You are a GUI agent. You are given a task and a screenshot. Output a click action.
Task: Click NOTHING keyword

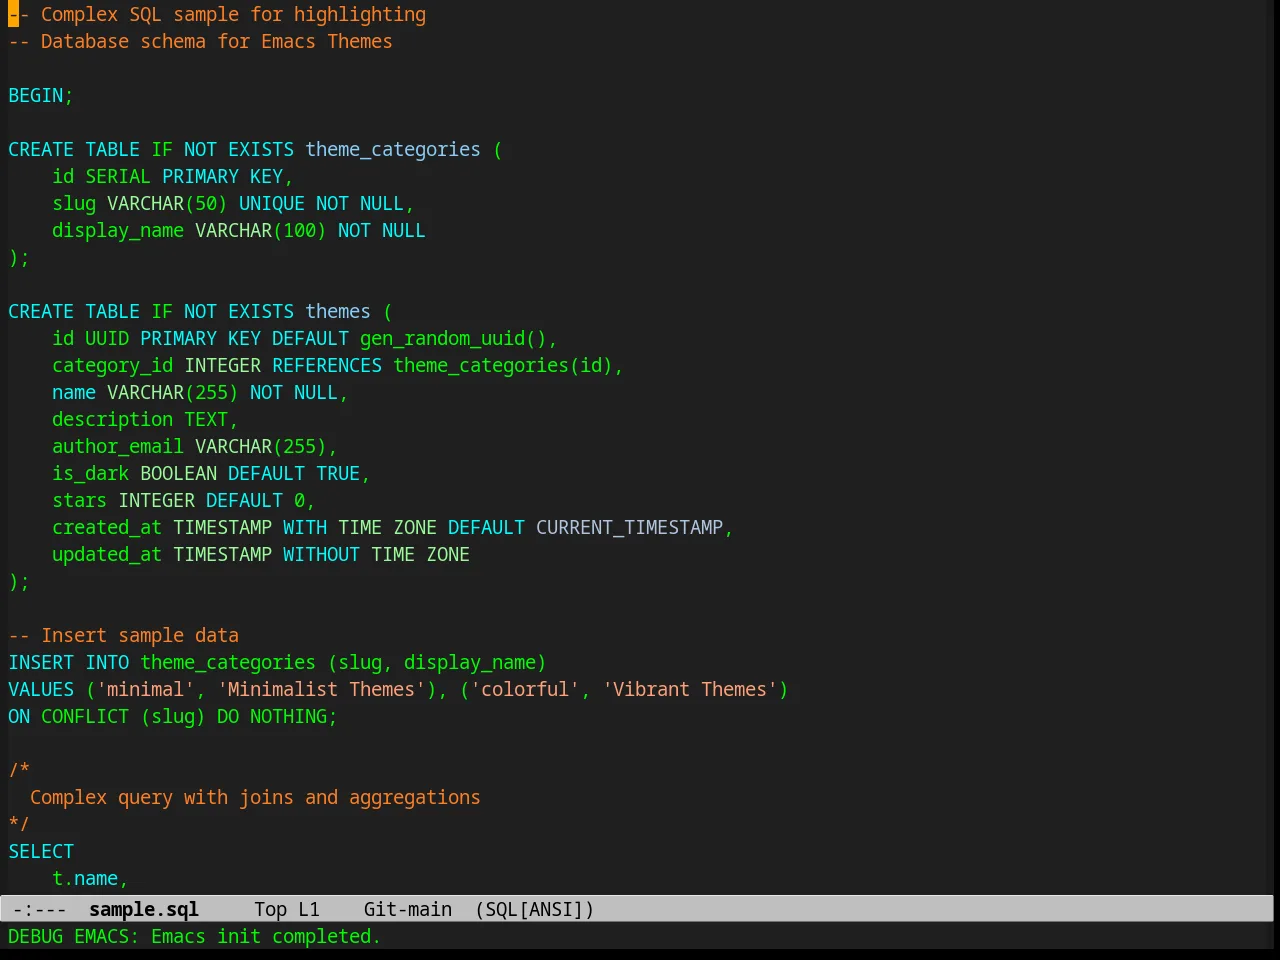[288, 716]
